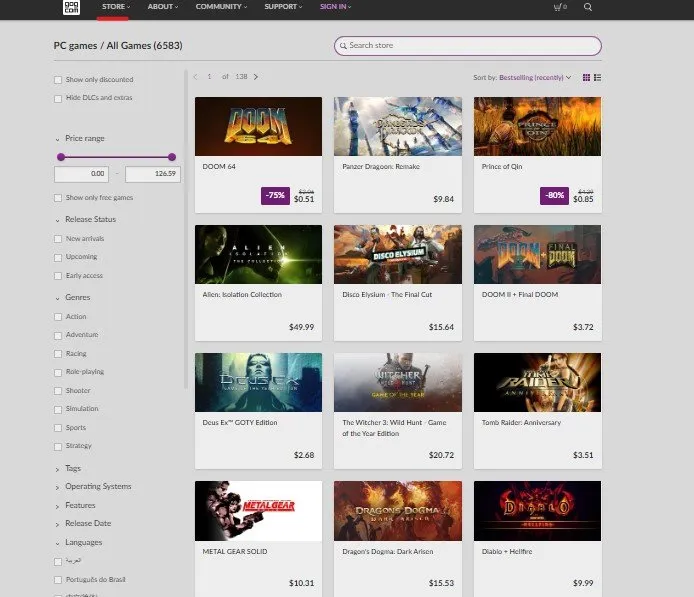
Task: Open Alien: Isolation Collection cover
Action: [258, 254]
